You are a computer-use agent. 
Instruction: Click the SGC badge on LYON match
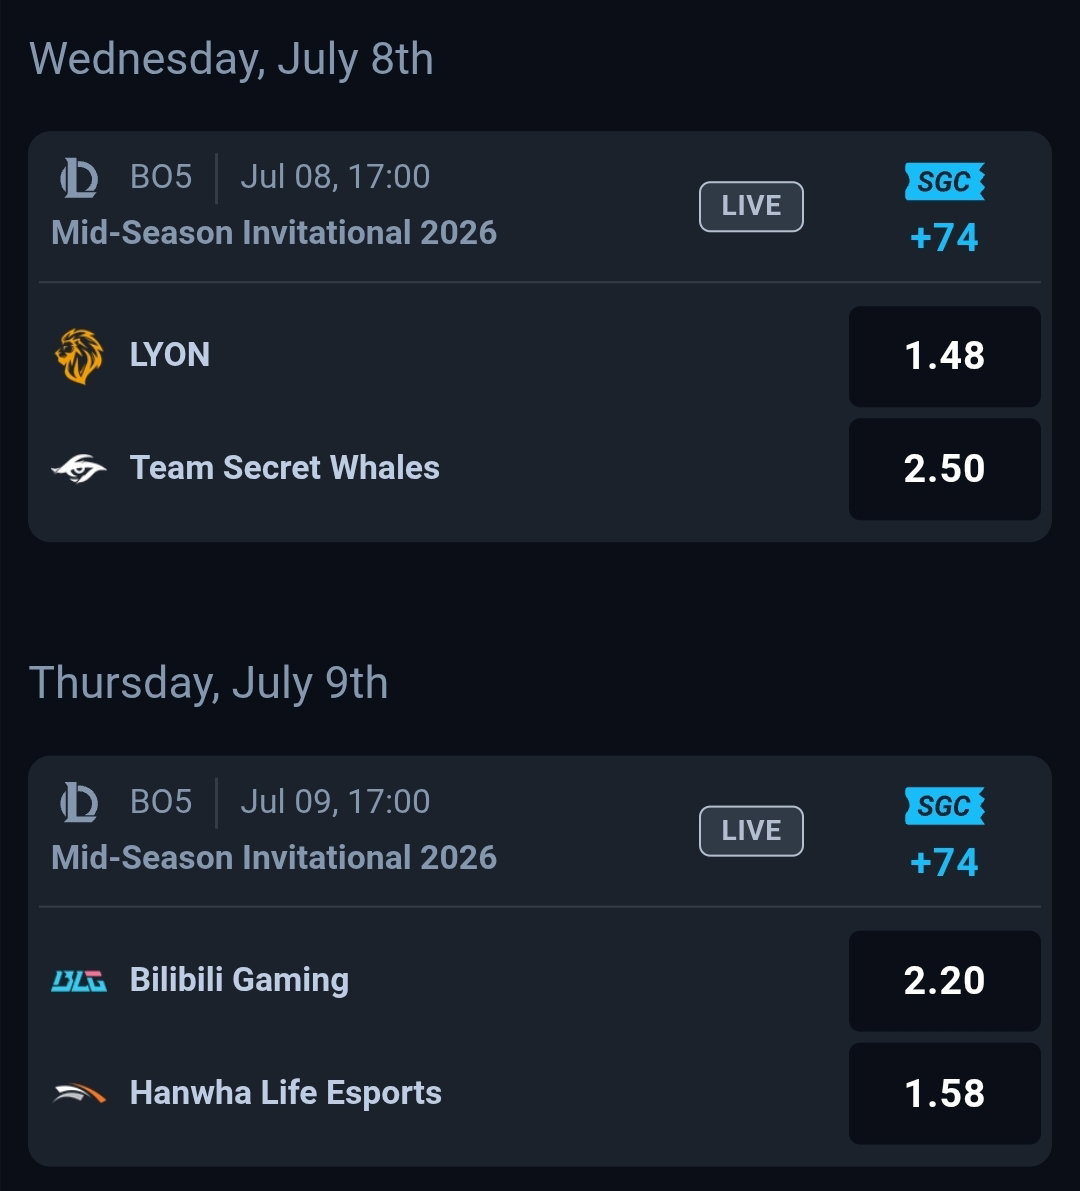944,182
